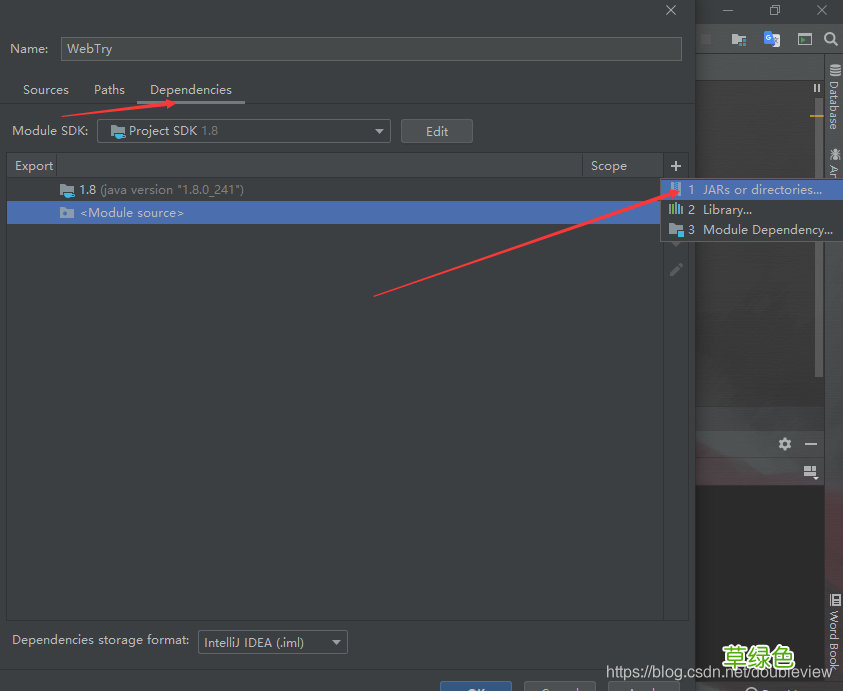Choose the Library… menu entry
843x691 pixels.
(x=752, y=210)
